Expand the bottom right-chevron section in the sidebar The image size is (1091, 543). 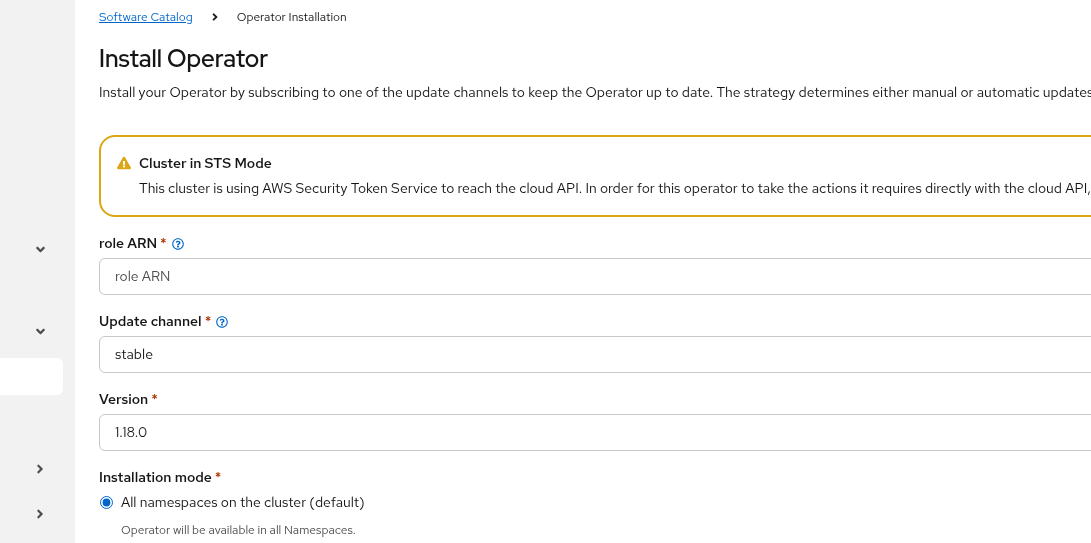click(x=40, y=514)
